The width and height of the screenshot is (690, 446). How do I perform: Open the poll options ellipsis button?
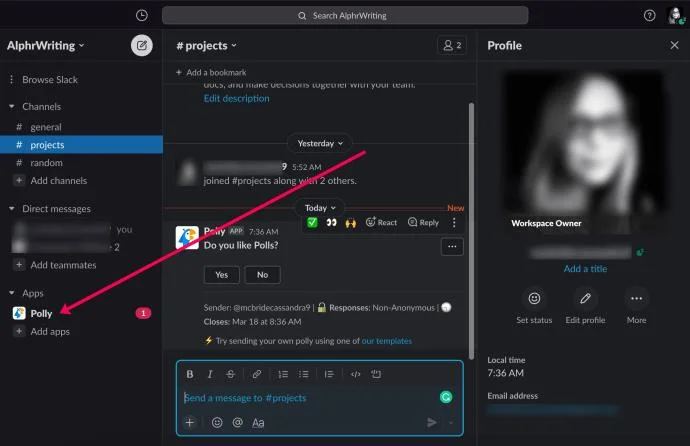point(452,247)
